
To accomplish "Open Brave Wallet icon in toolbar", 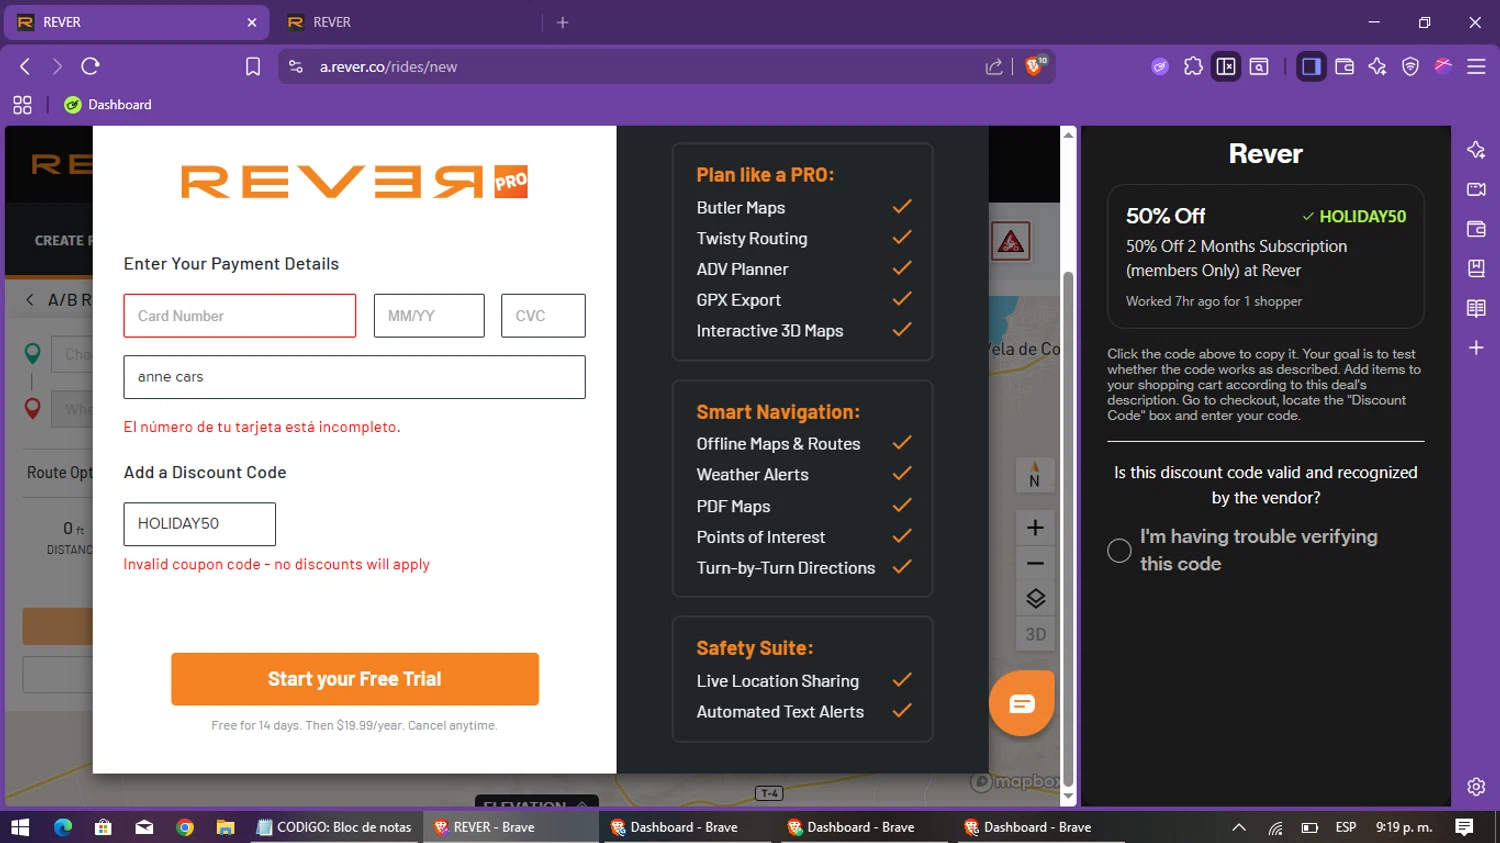I will point(1344,66).
